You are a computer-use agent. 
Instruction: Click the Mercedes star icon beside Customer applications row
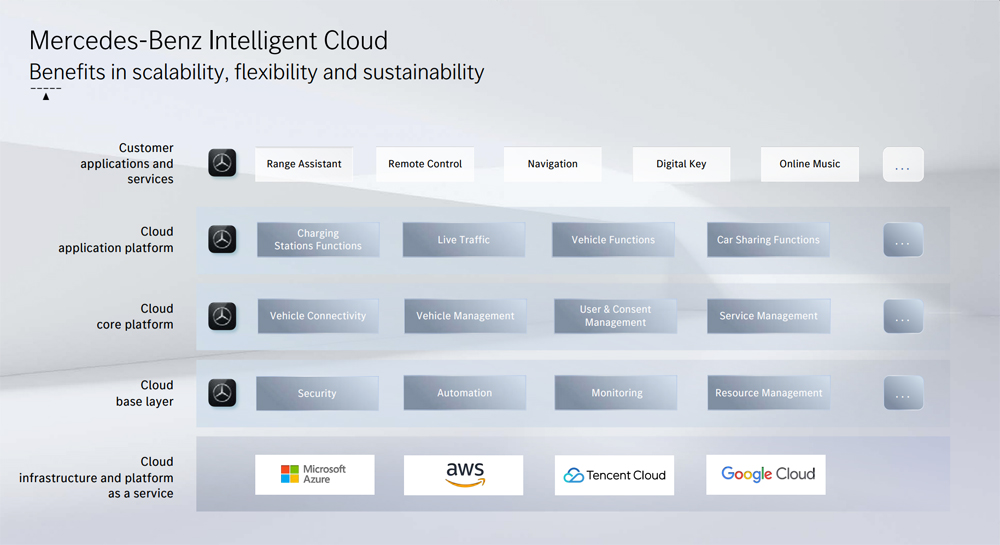coord(222,163)
